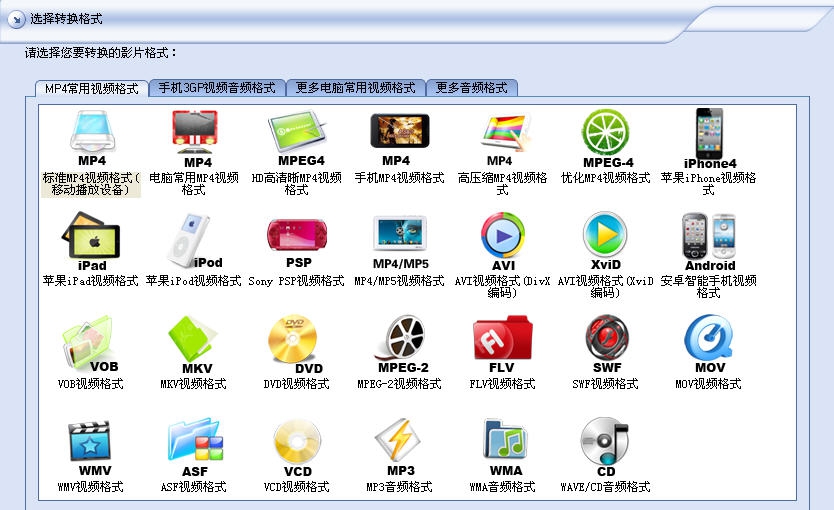Click the 苹果iPhone视频格式 label
This screenshot has height=510, width=834.
tap(708, 183)
